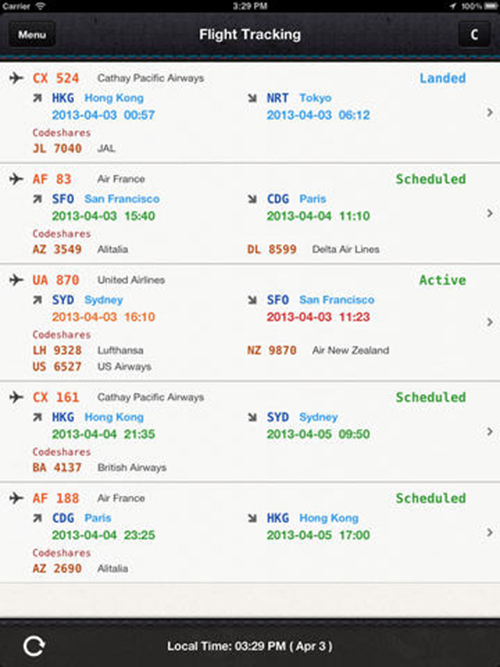Screen dimensions: 500x667
Task: Open details chevron for flight CX 524
Action: click(x=490, y=112)
